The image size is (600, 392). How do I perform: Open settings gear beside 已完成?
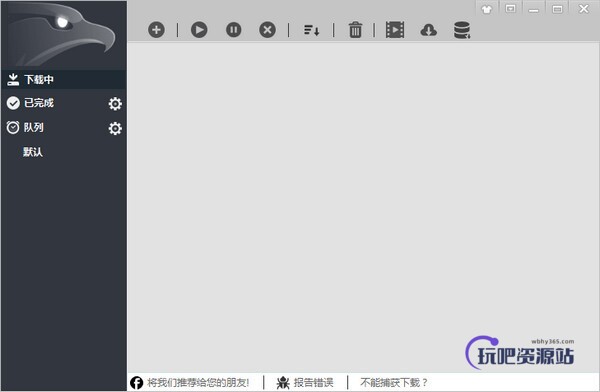115,103
